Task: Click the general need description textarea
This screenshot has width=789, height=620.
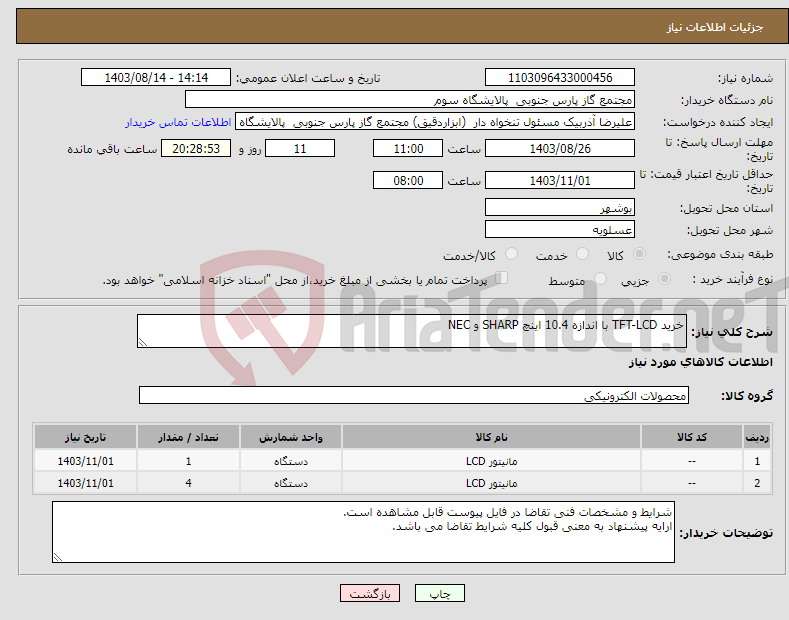Action: pos(412,331)
